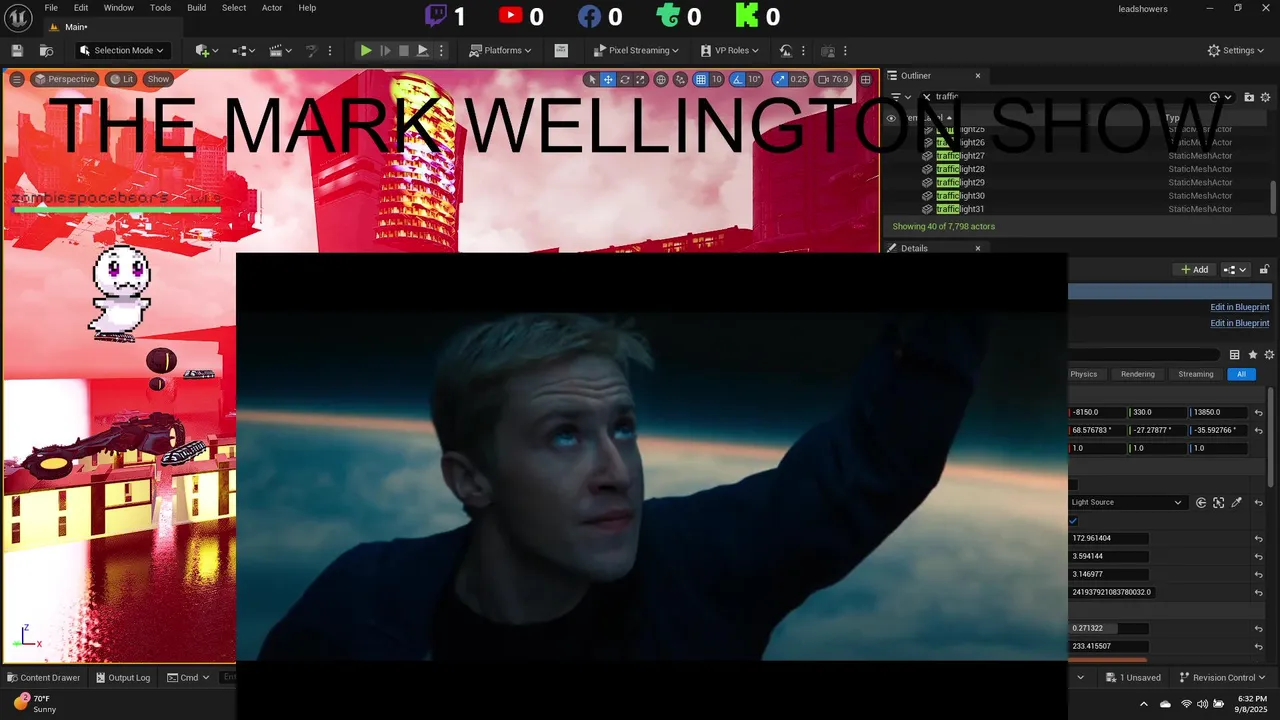Click the Stop simulation button

[404, 50]
